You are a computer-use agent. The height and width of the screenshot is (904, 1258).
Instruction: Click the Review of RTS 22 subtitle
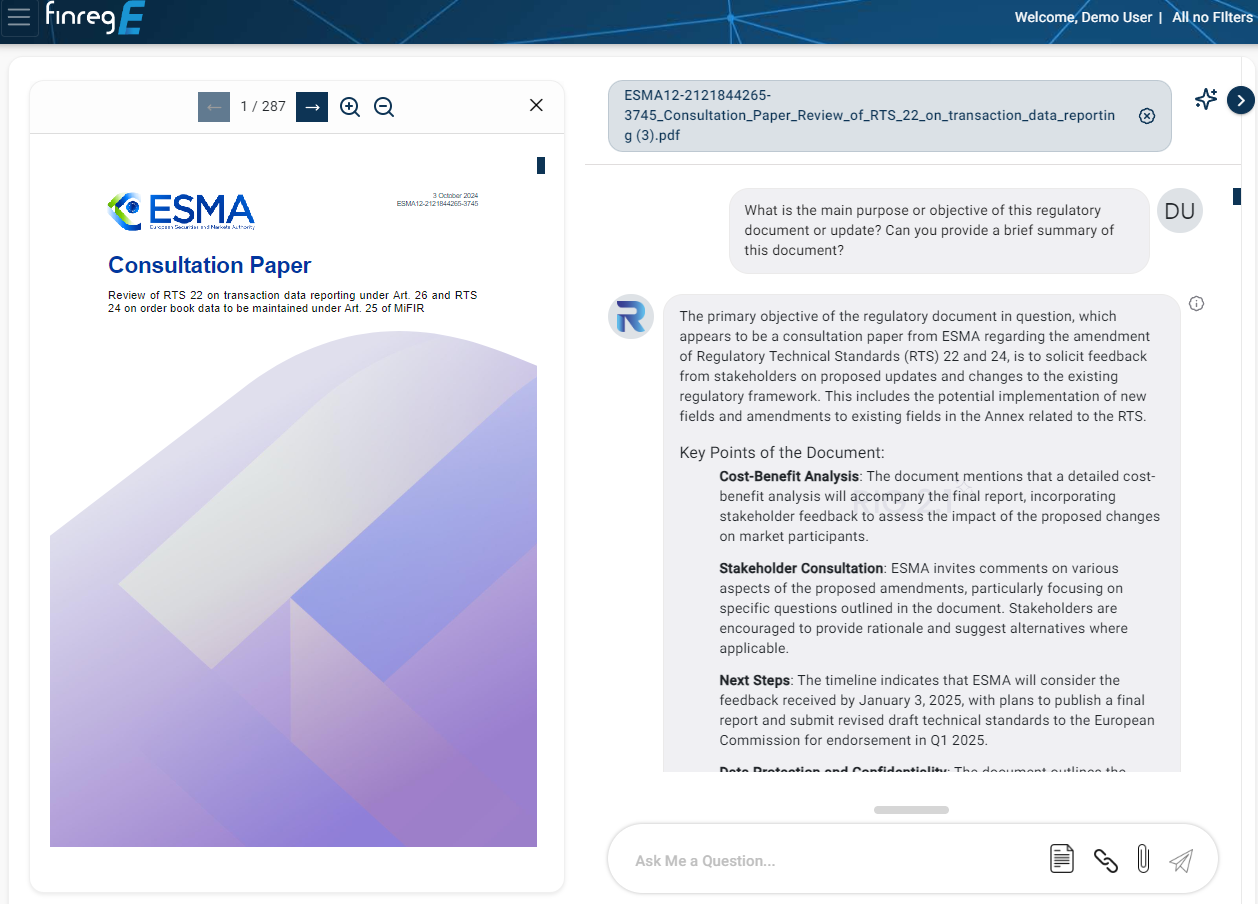point(293,301)
